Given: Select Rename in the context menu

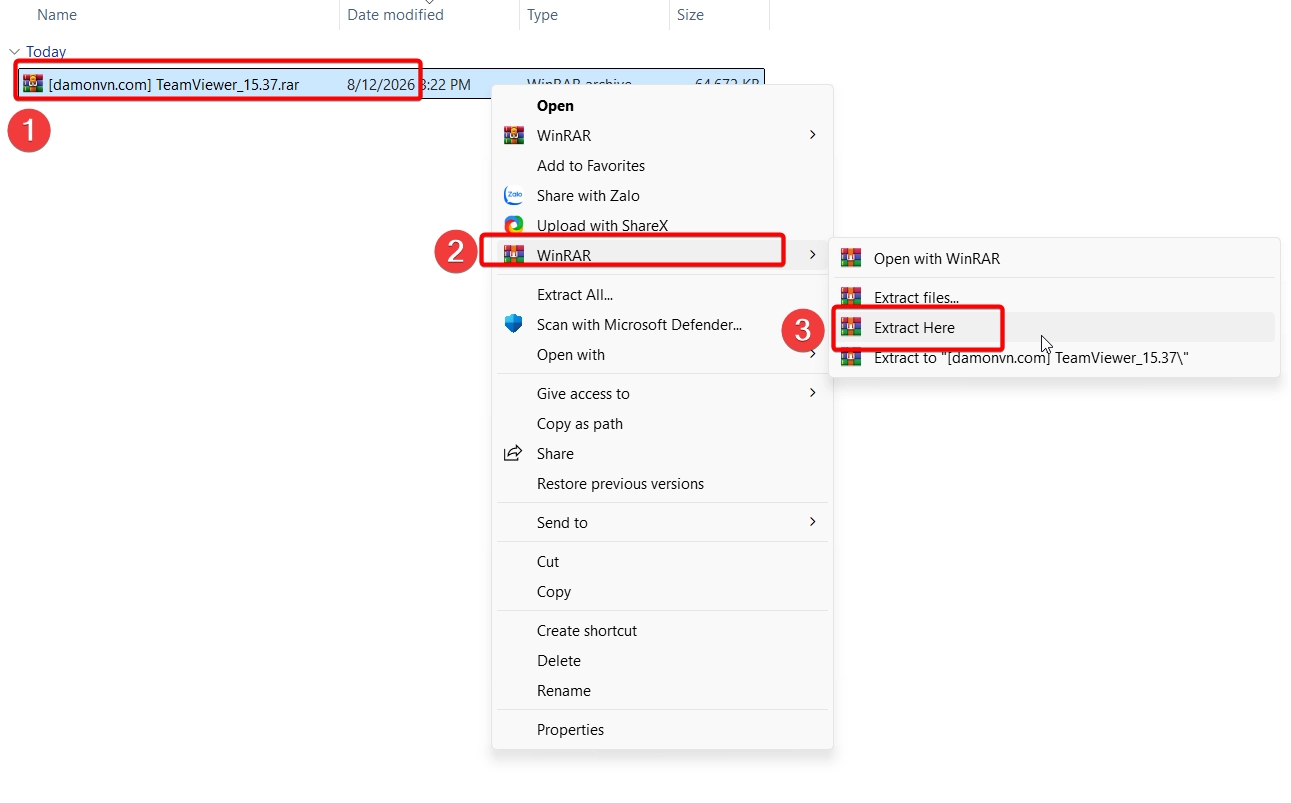Looking at the screenshot, I should click(564, 691).
